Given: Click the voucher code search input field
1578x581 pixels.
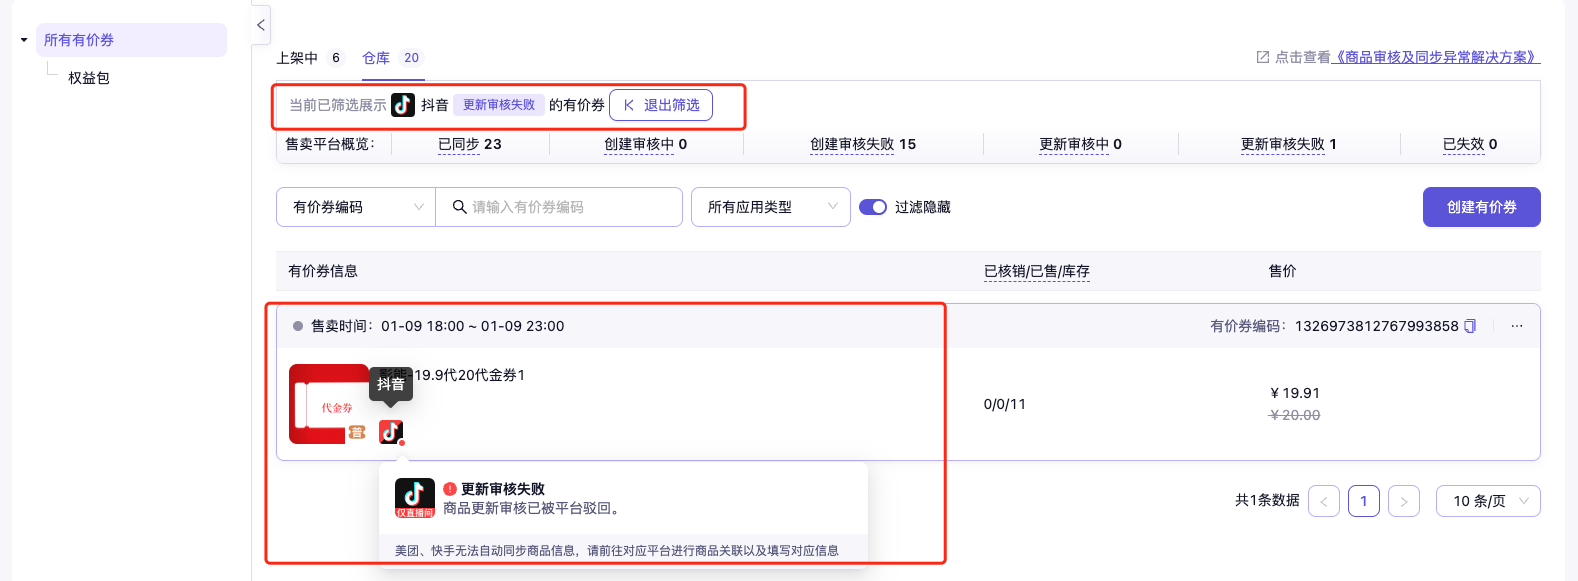Looking at the screenshot, I should 570,207.
